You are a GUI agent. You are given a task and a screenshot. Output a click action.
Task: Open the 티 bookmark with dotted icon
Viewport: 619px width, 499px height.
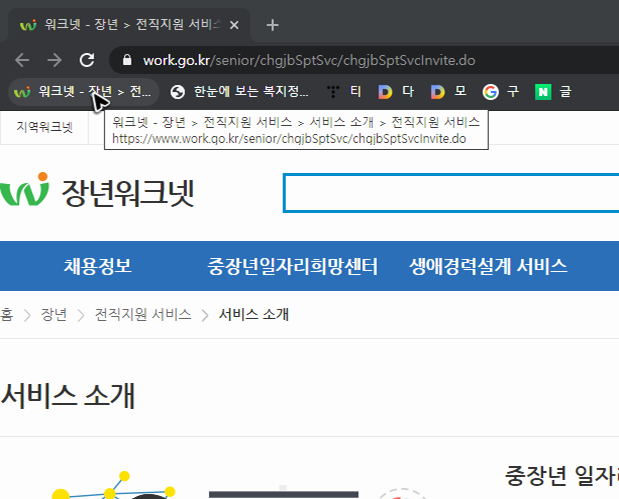[344, 92]
